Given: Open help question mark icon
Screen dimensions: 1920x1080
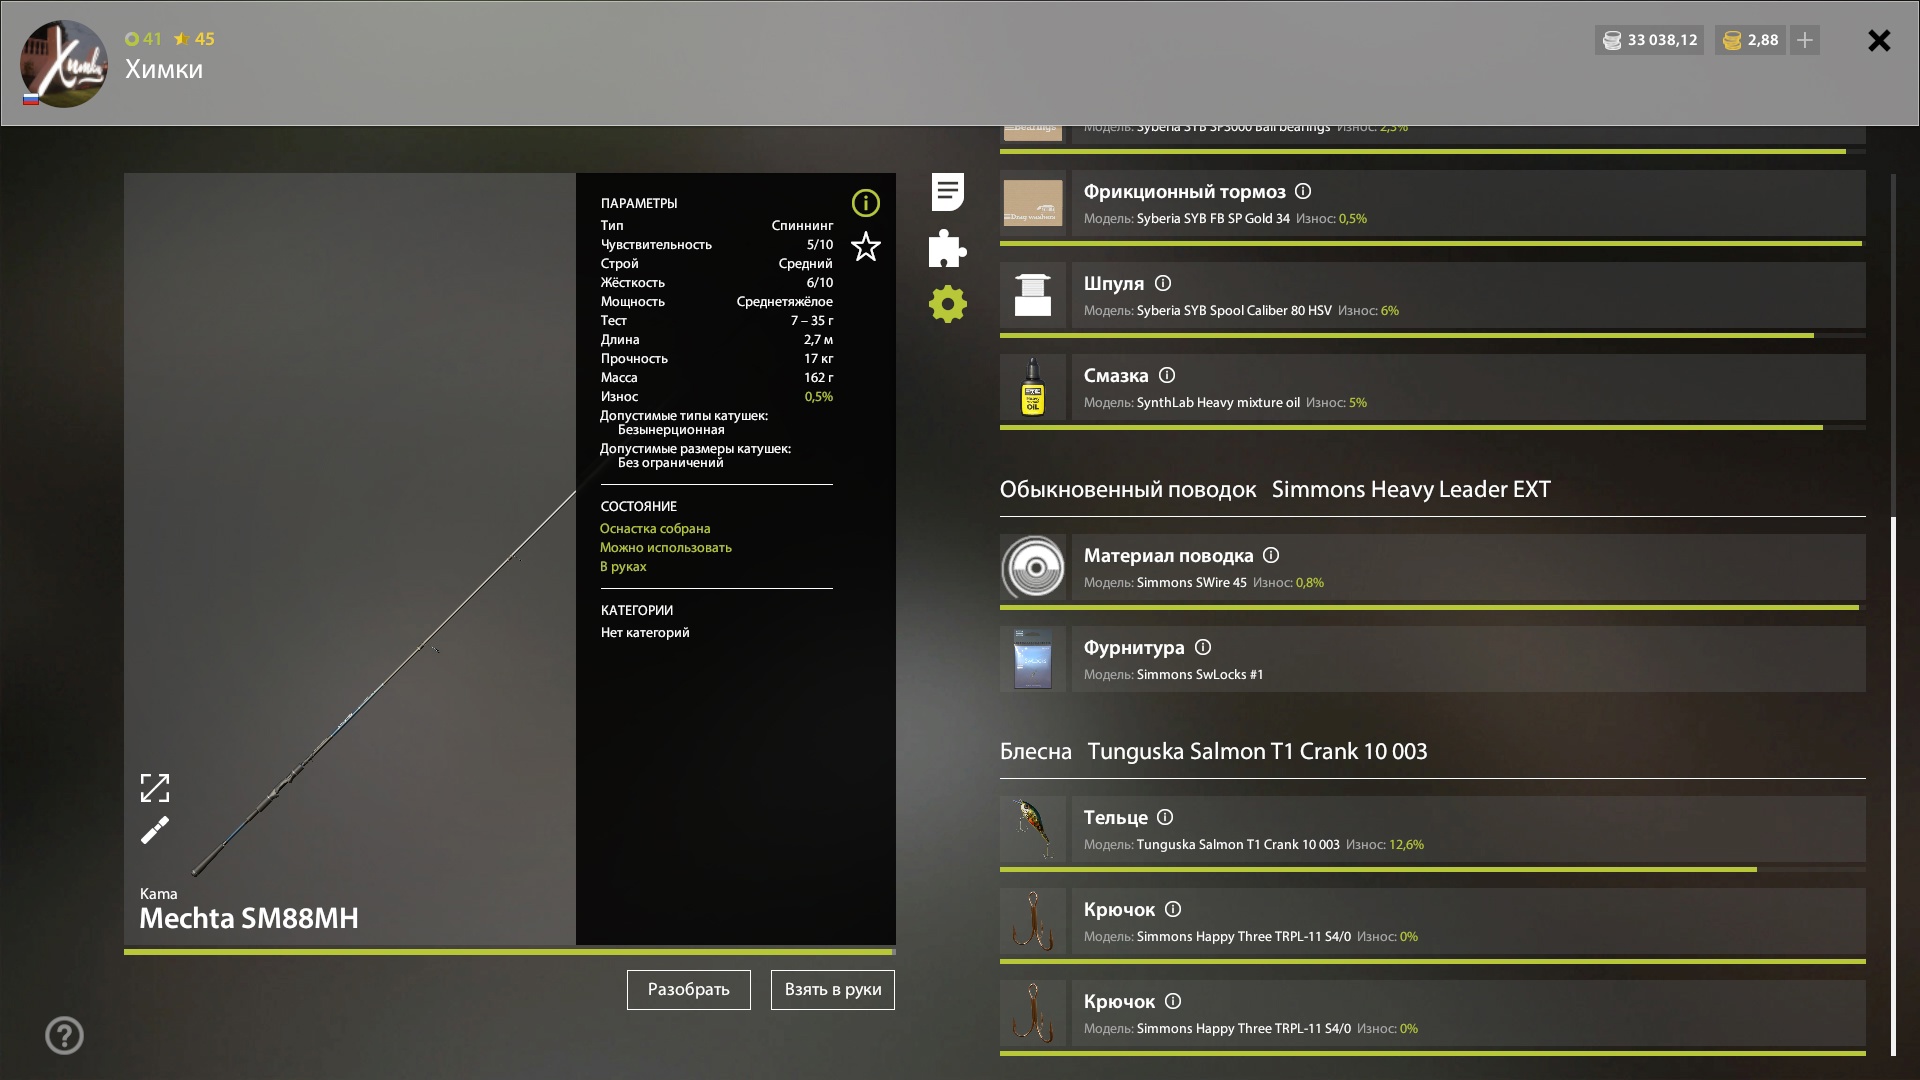Looking at the screenshot, I should (x=64, y=1035).
